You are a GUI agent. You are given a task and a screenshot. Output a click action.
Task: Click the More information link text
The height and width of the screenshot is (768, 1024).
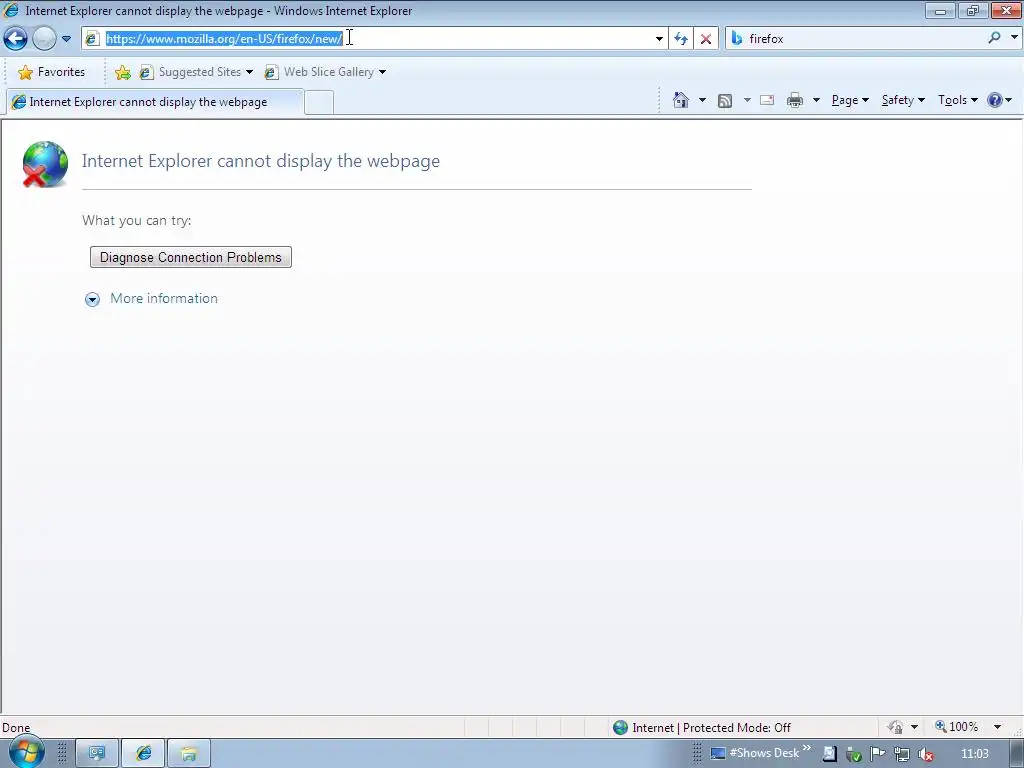click(164, 298)
